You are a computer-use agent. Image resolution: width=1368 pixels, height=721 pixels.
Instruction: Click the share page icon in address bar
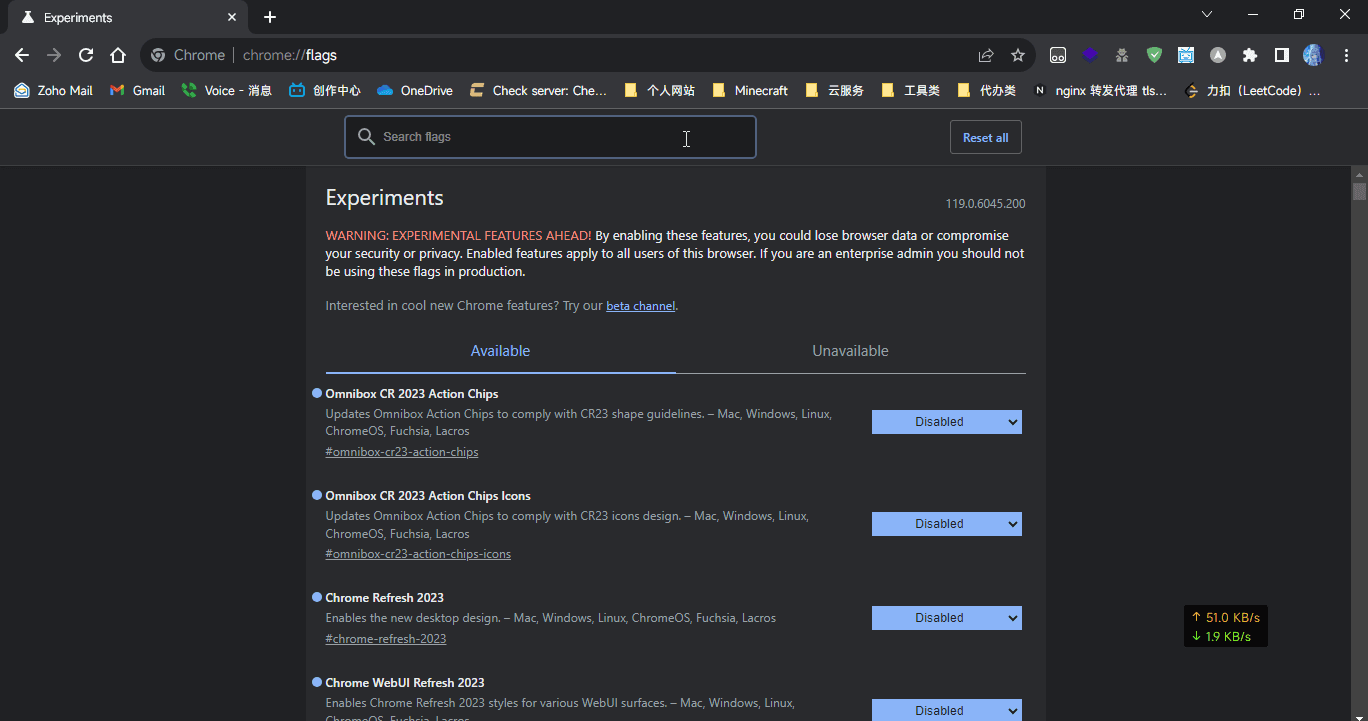pos(986,55)
